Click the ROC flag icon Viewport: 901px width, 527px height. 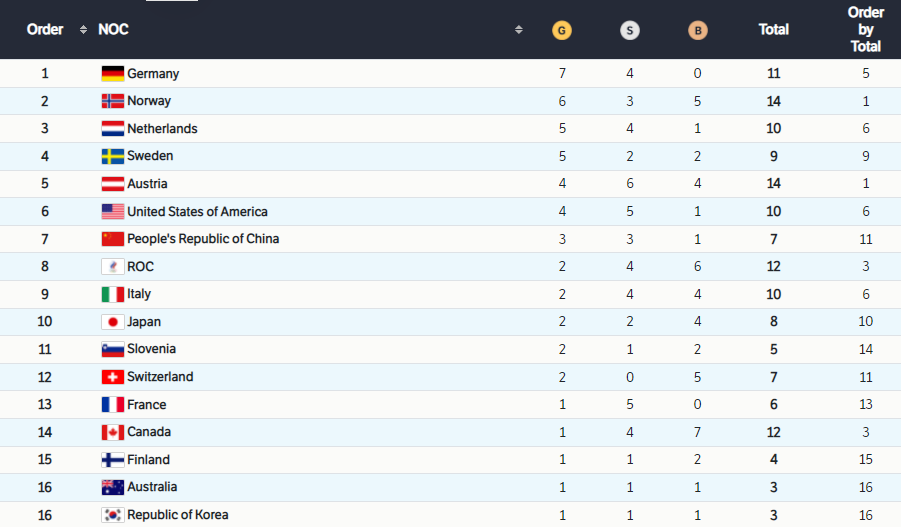[113, 267]
